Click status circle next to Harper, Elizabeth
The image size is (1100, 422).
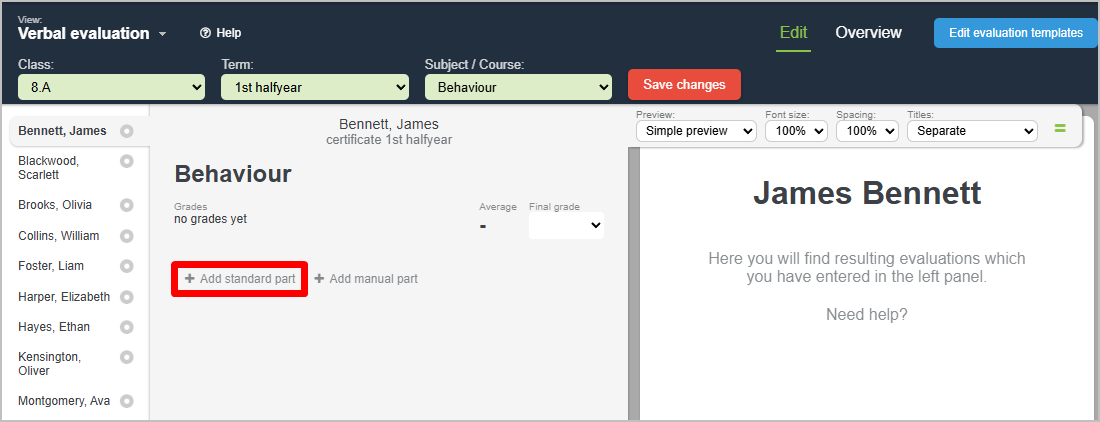coord(127,297)
